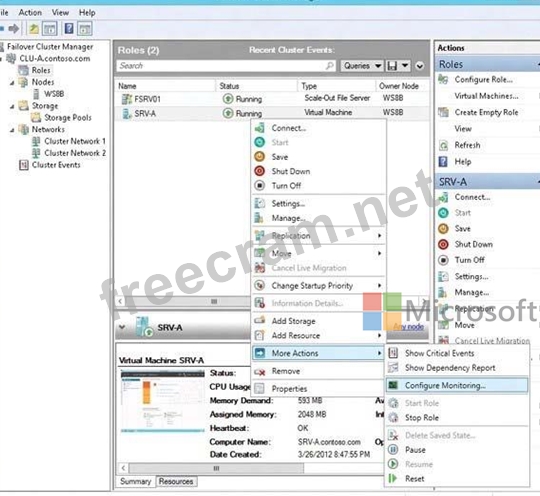Click the forward arrow toolbar icon
Image resolution: width=540 pixels, height=496 pixels.
[14, 29]
